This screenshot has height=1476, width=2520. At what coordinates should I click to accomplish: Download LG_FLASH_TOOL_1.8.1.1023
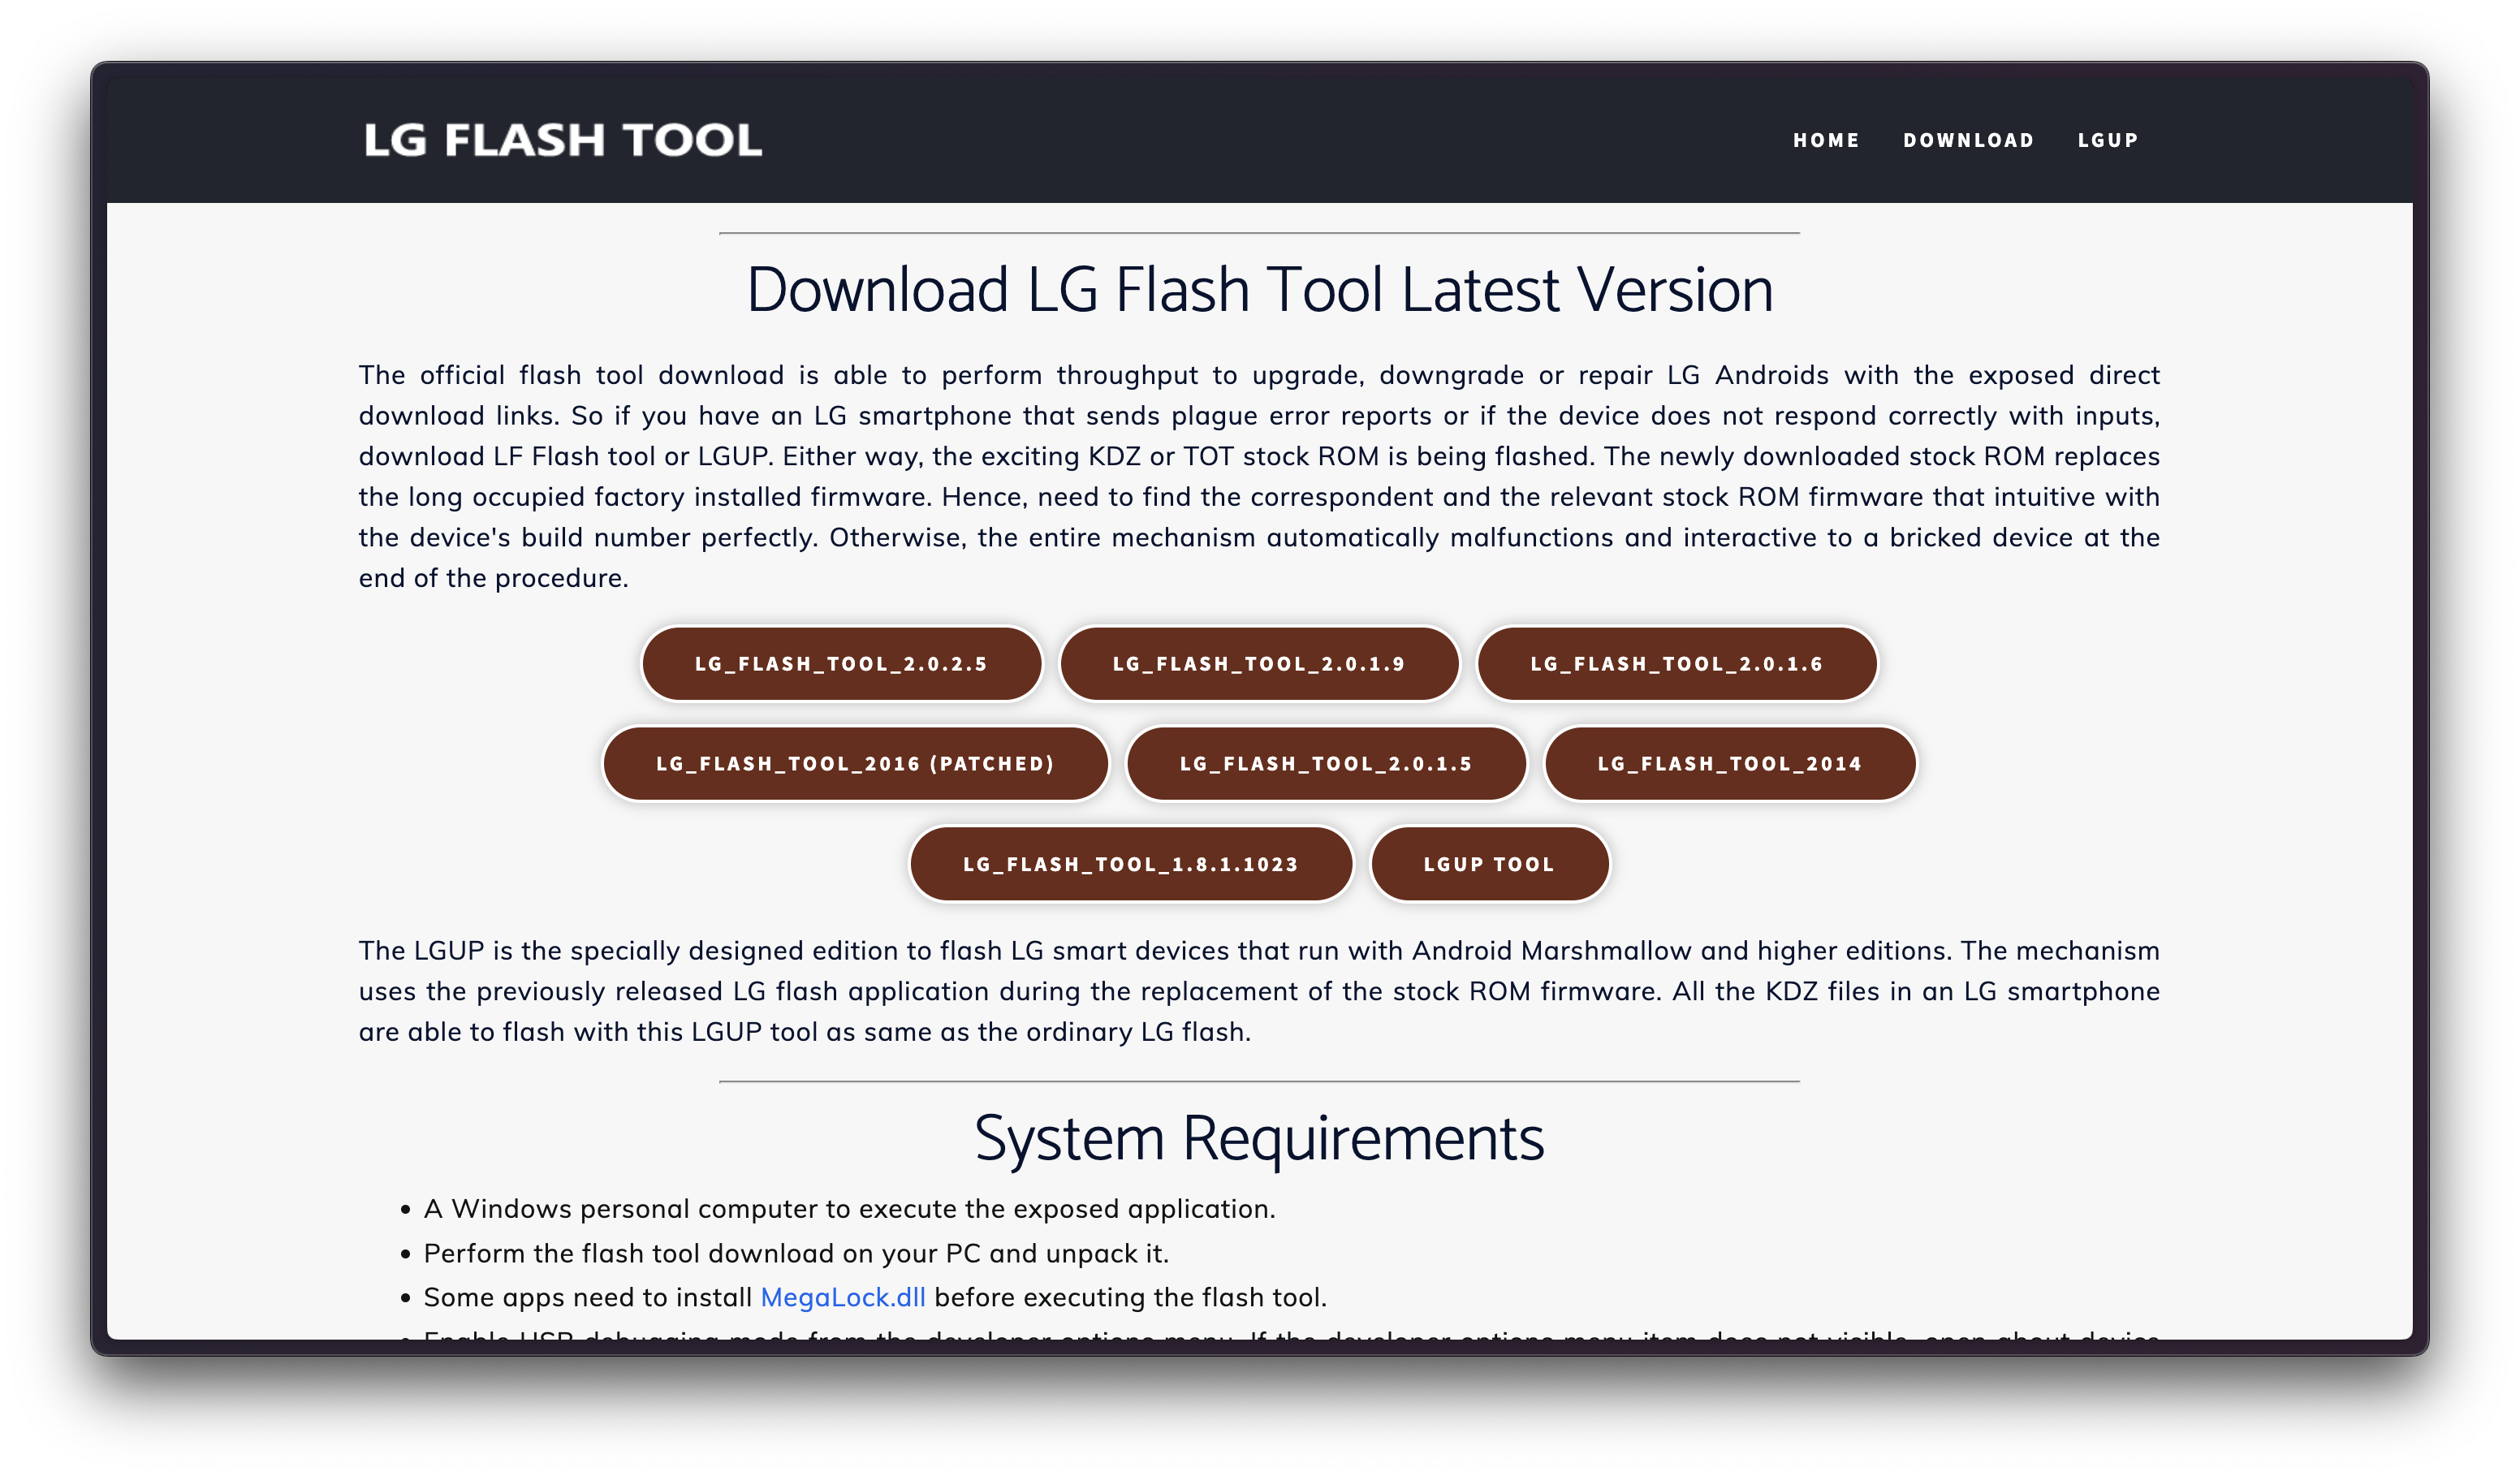1130,864
